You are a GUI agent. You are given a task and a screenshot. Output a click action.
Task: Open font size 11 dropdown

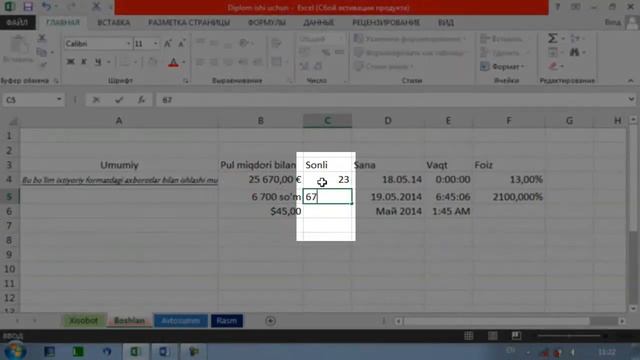click(x=156, y=44)
